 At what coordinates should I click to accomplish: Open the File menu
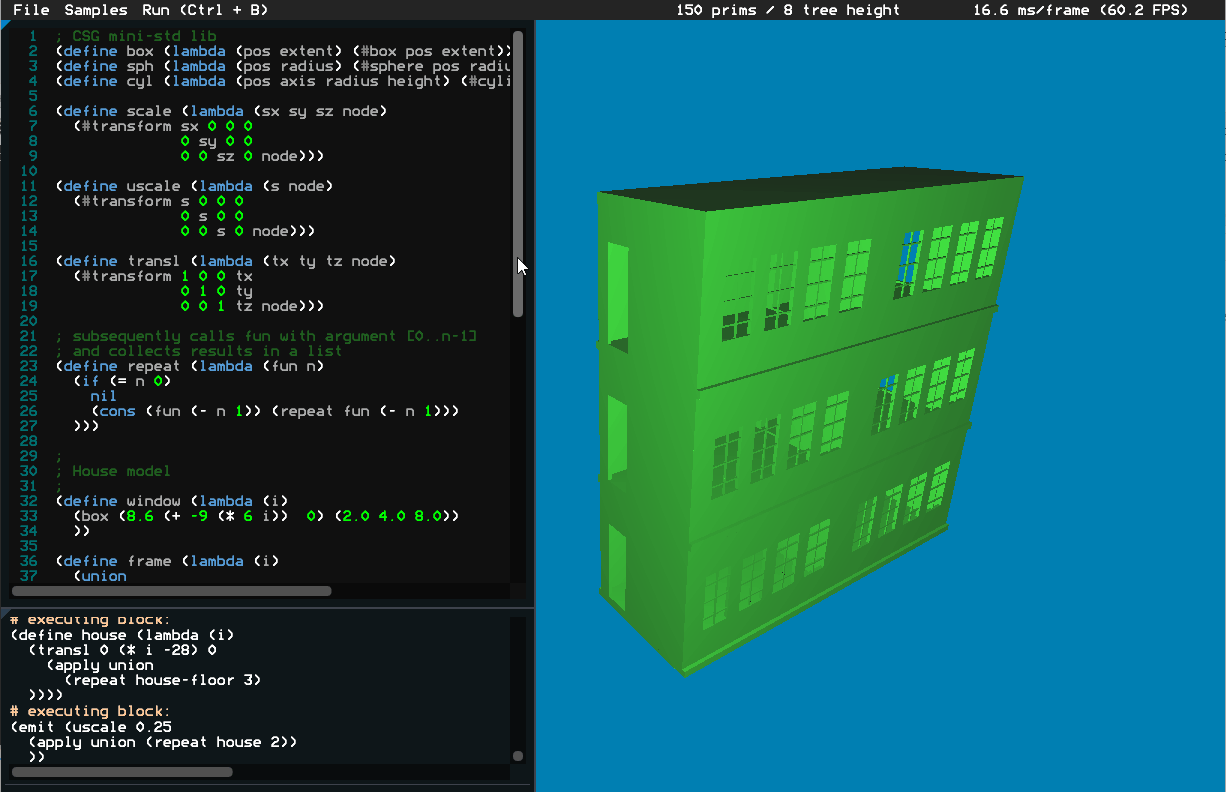tap(31, 10)
